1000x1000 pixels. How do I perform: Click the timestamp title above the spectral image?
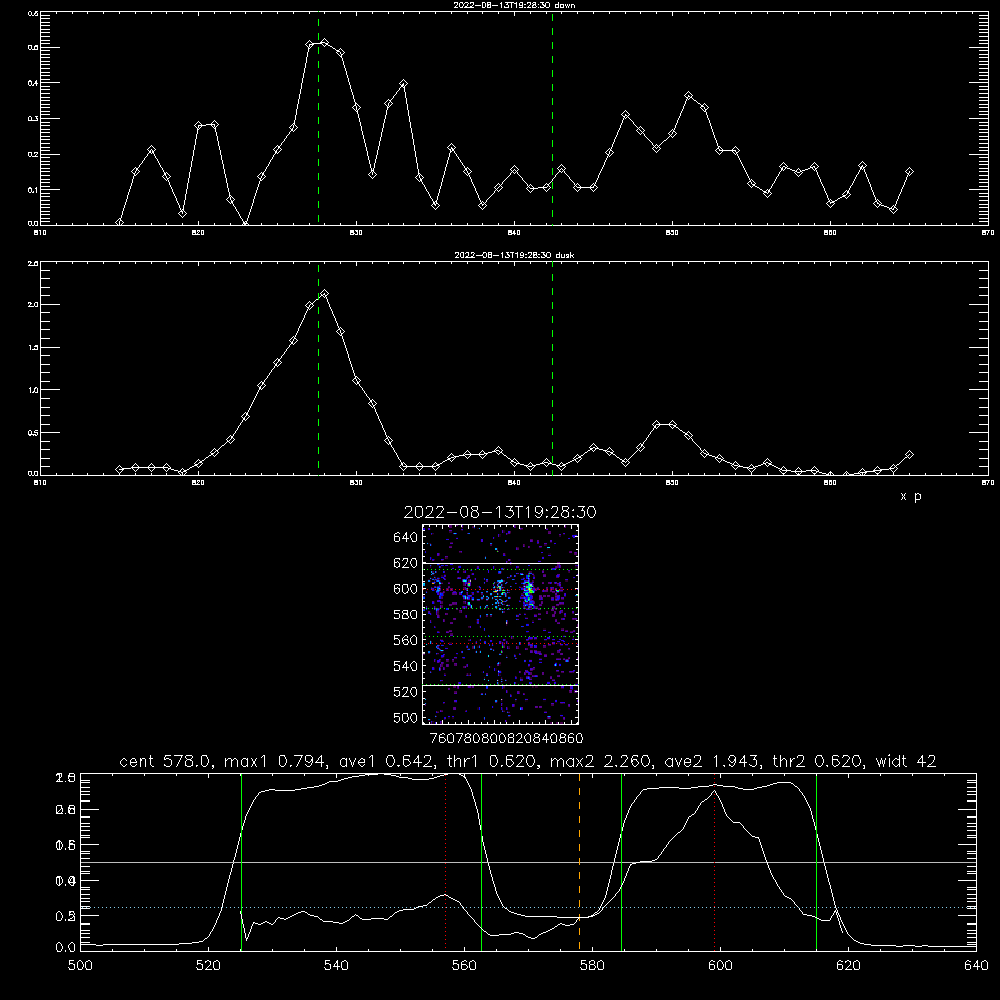500,512
